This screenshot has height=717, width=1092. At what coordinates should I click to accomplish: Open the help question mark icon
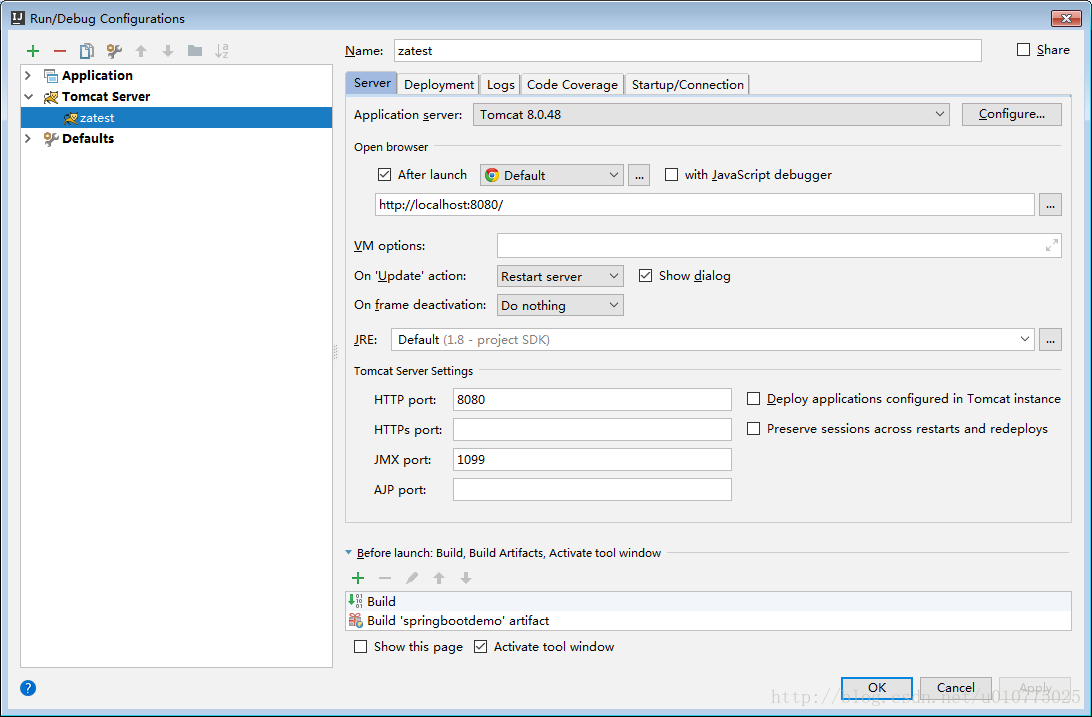28,688
